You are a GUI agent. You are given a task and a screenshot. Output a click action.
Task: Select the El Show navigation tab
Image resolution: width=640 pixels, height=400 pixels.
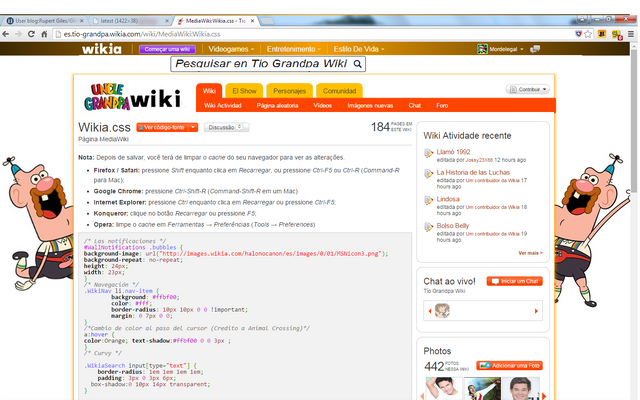click(244, 91)
